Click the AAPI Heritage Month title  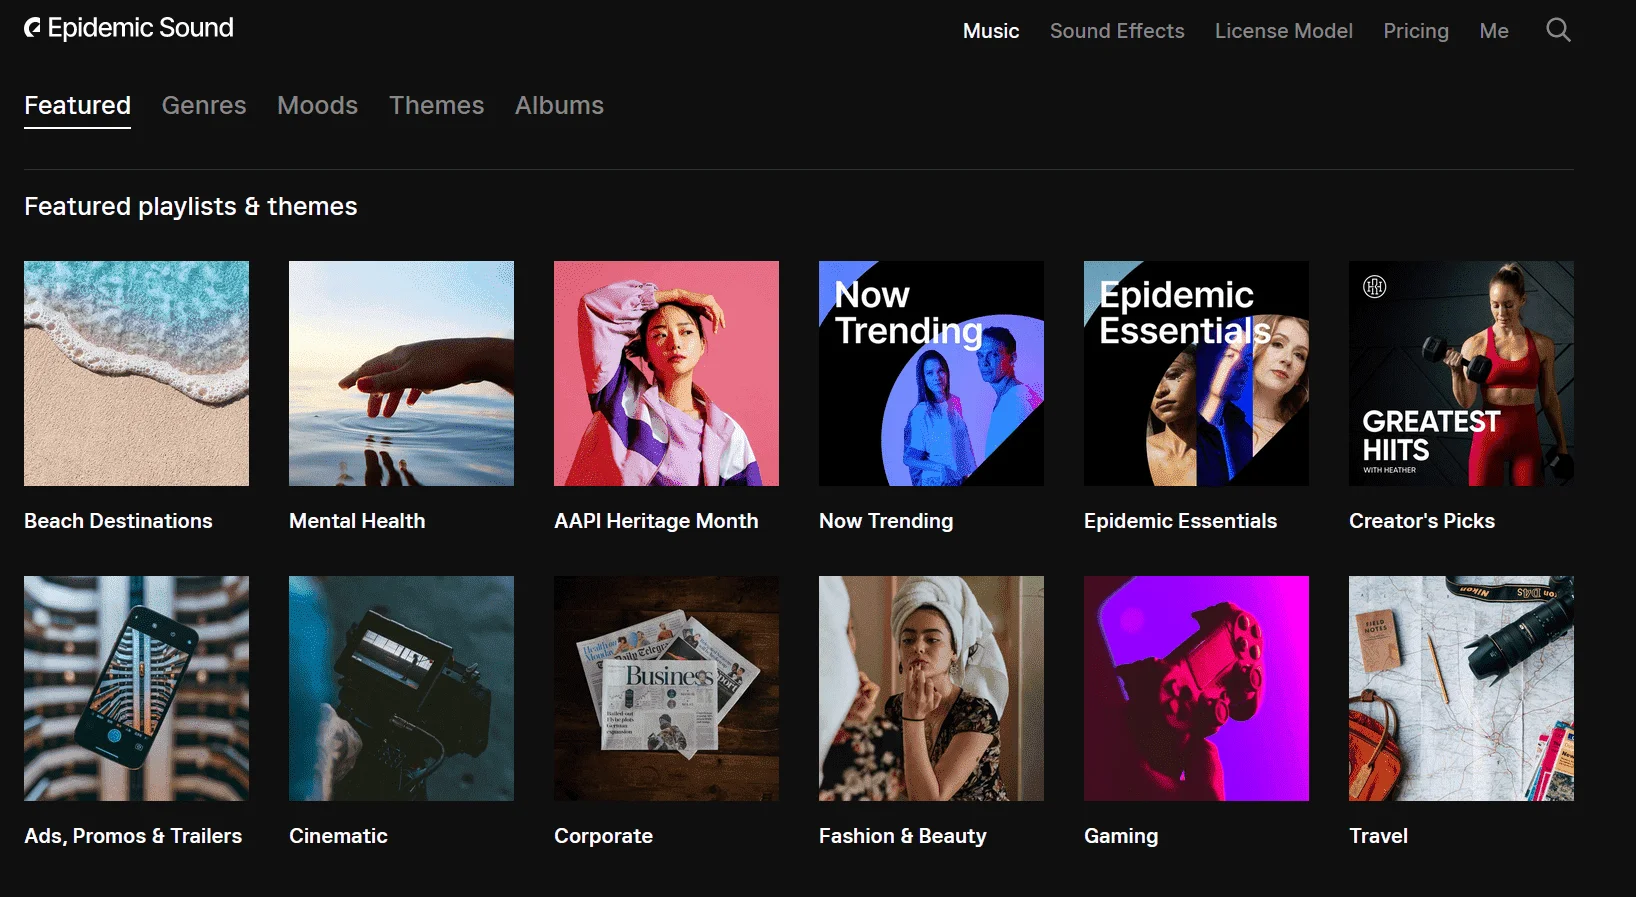(x=656, y=521)
